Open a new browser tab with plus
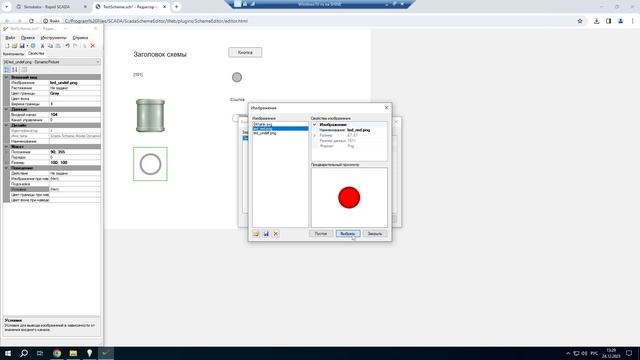 (177, 7)
